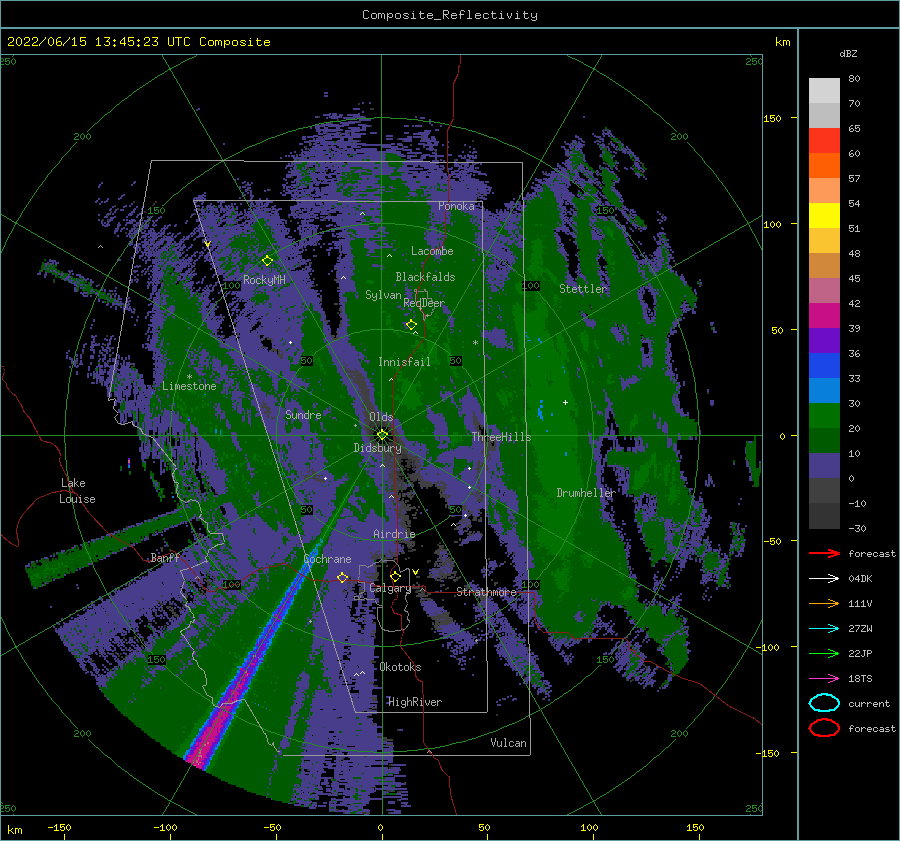The width and height of the screenshot is (900, 841).
Task: Click the Airdrie city label
Action: pos(394,534)
